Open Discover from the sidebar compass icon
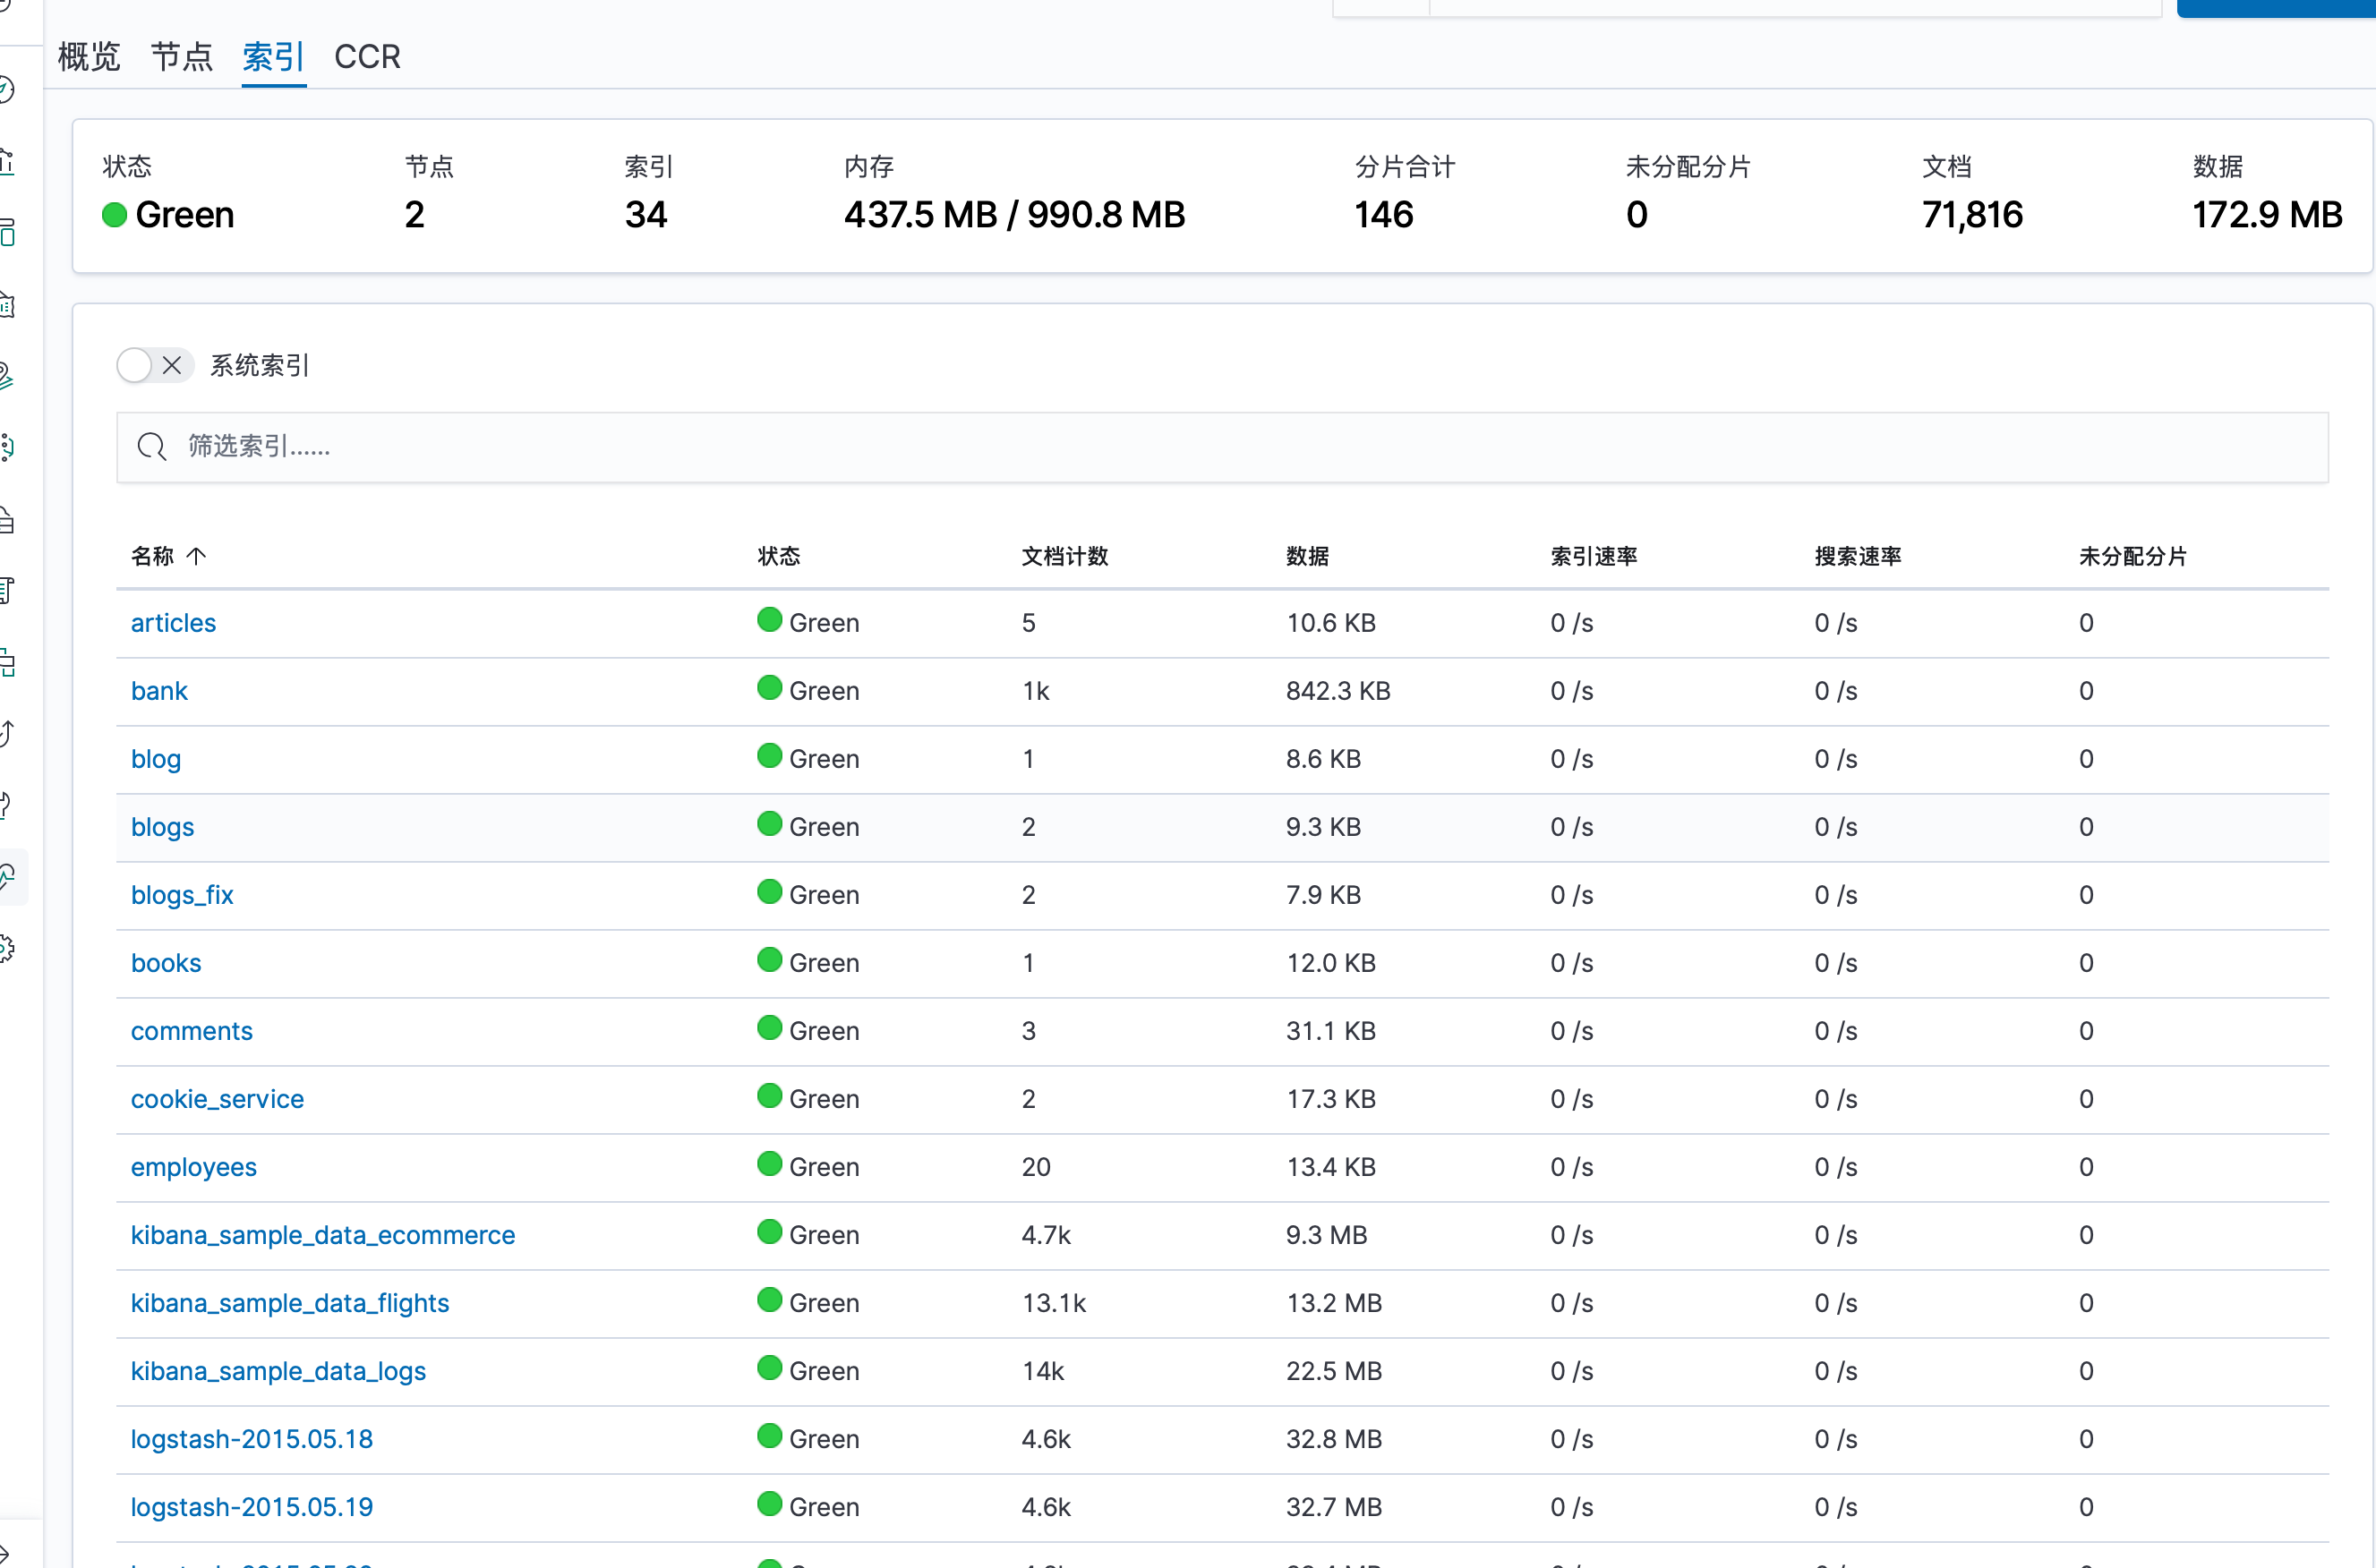 tap(6, 90)
